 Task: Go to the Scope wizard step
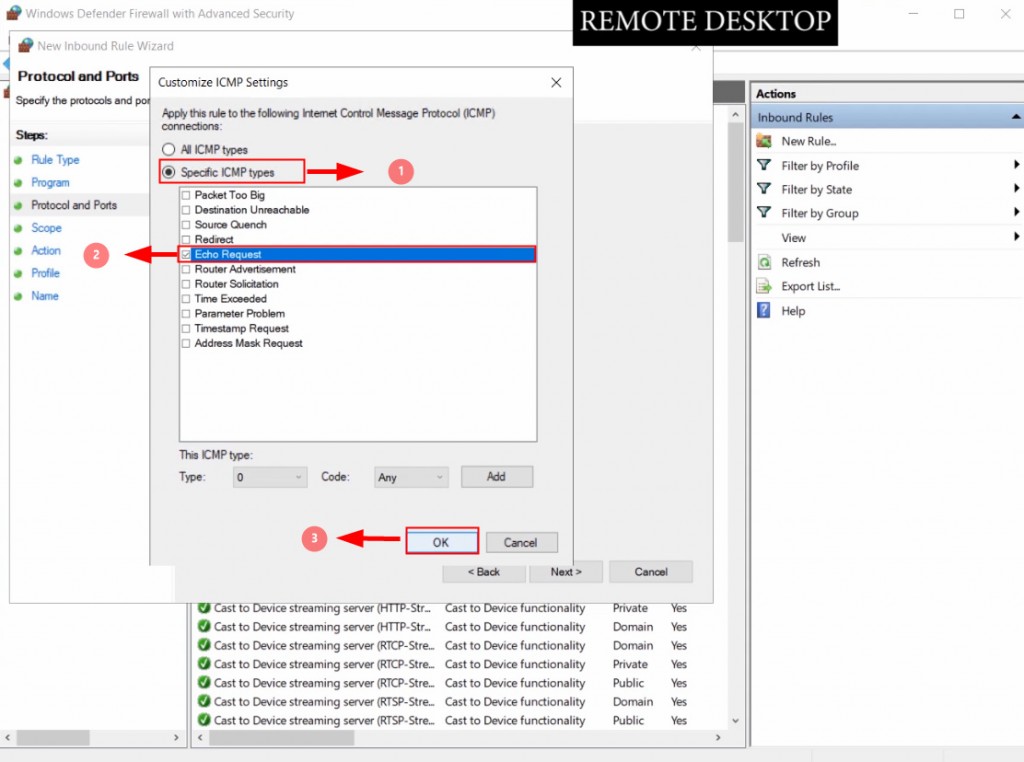pyautogui.click(x=46, y=228)
